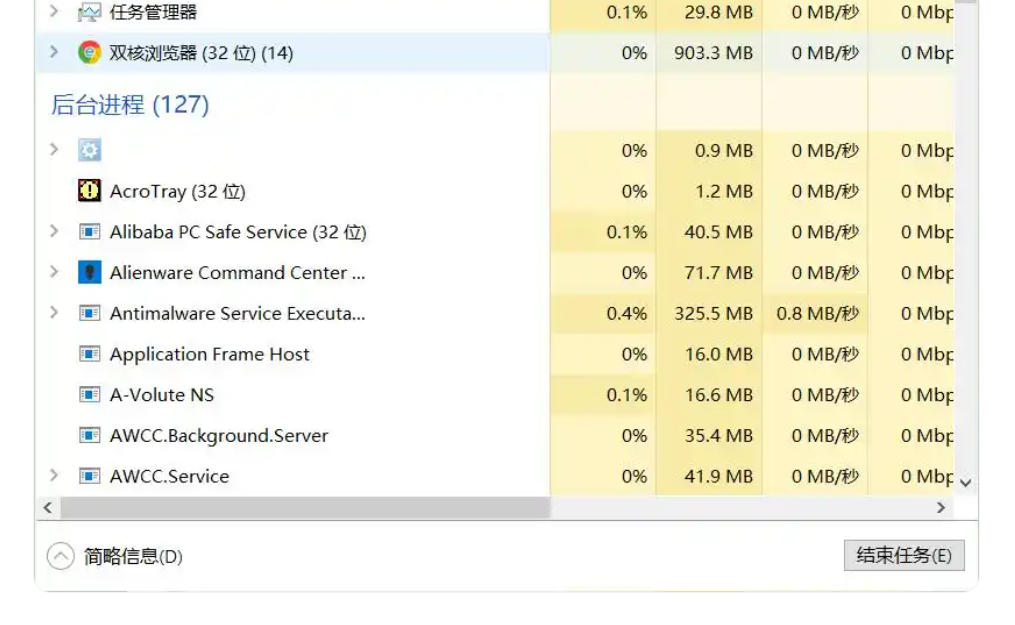Click the 0.8 MB/秒 disk value
The image size is (1015, 625).
[x=818, y=314]
